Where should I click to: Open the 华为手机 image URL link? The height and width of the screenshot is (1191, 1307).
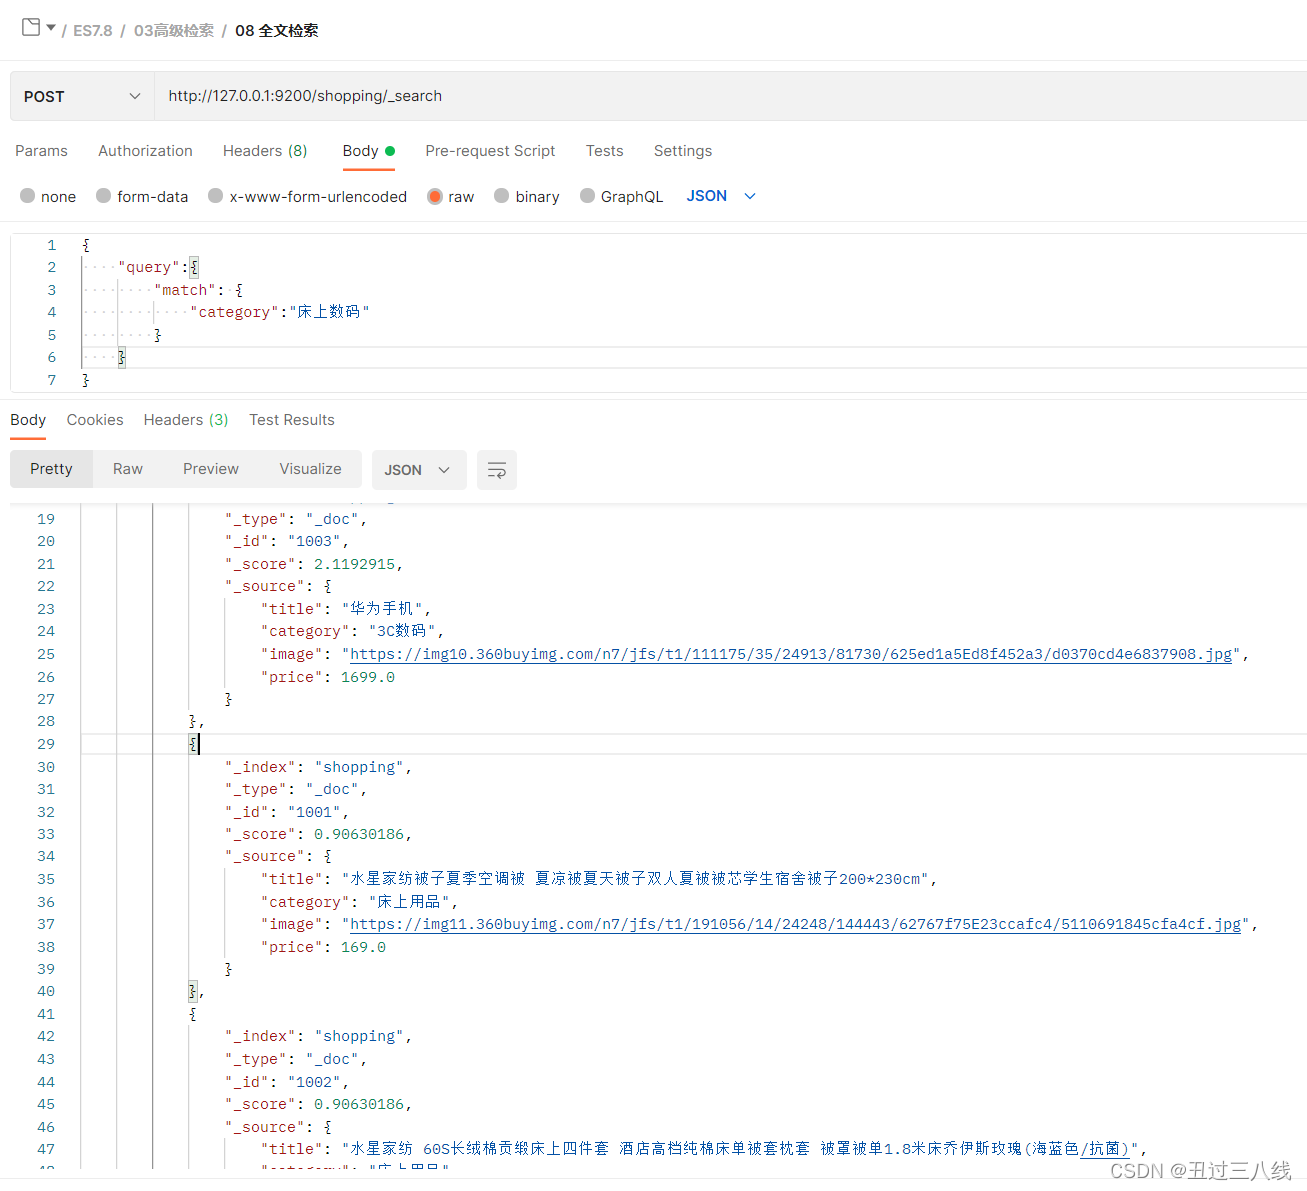click(791, 654)
